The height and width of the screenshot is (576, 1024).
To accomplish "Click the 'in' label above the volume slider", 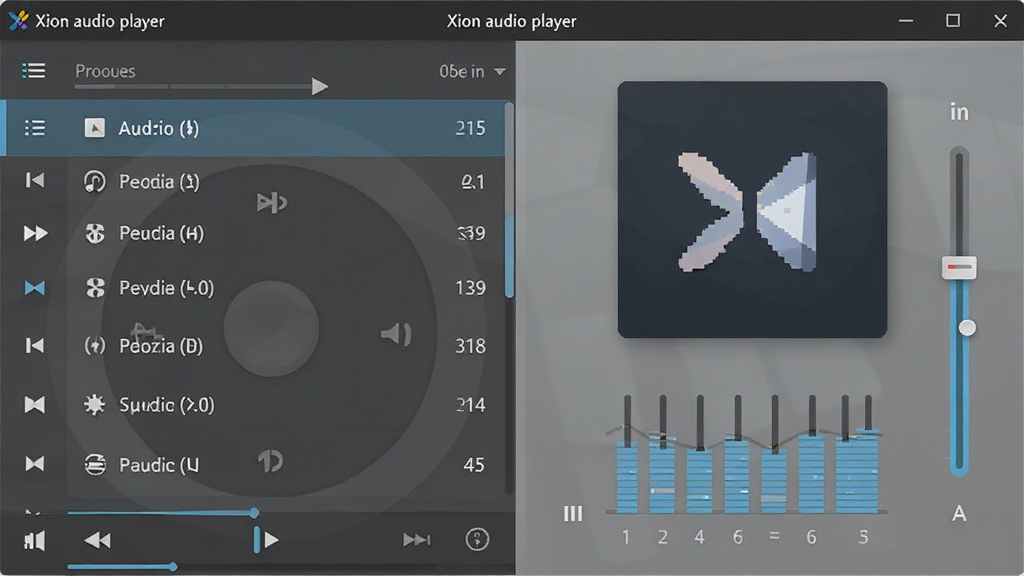I will [959, 112].
